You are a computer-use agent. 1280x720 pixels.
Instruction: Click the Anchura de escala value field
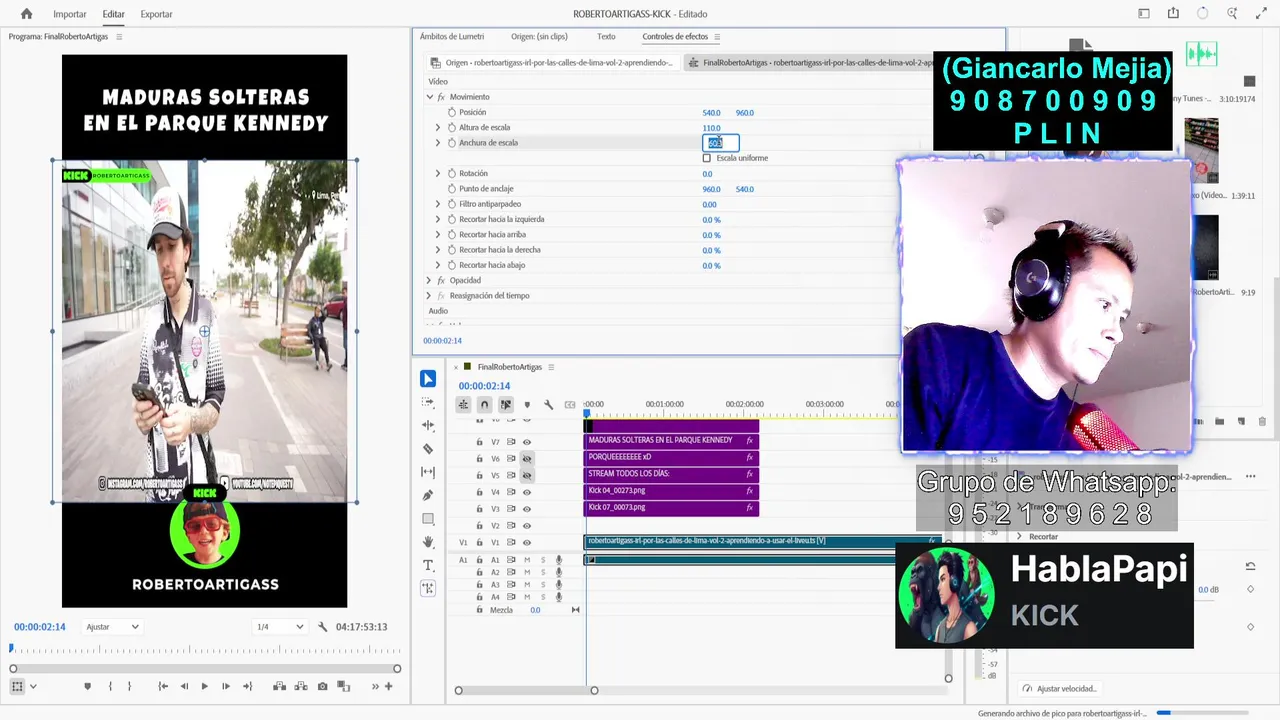click(x=720, y=143)
